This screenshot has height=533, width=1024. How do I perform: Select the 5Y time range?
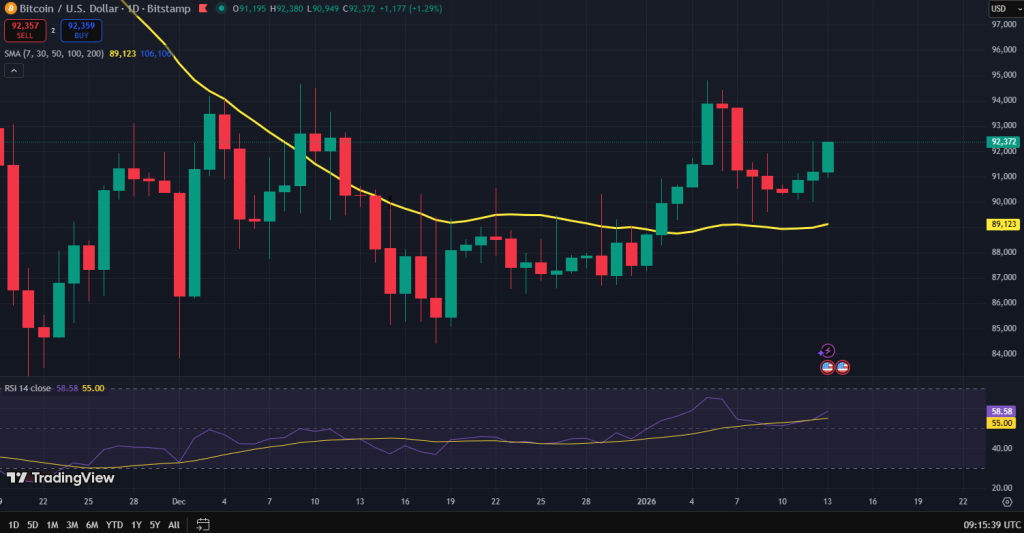[x=155, y=525]
